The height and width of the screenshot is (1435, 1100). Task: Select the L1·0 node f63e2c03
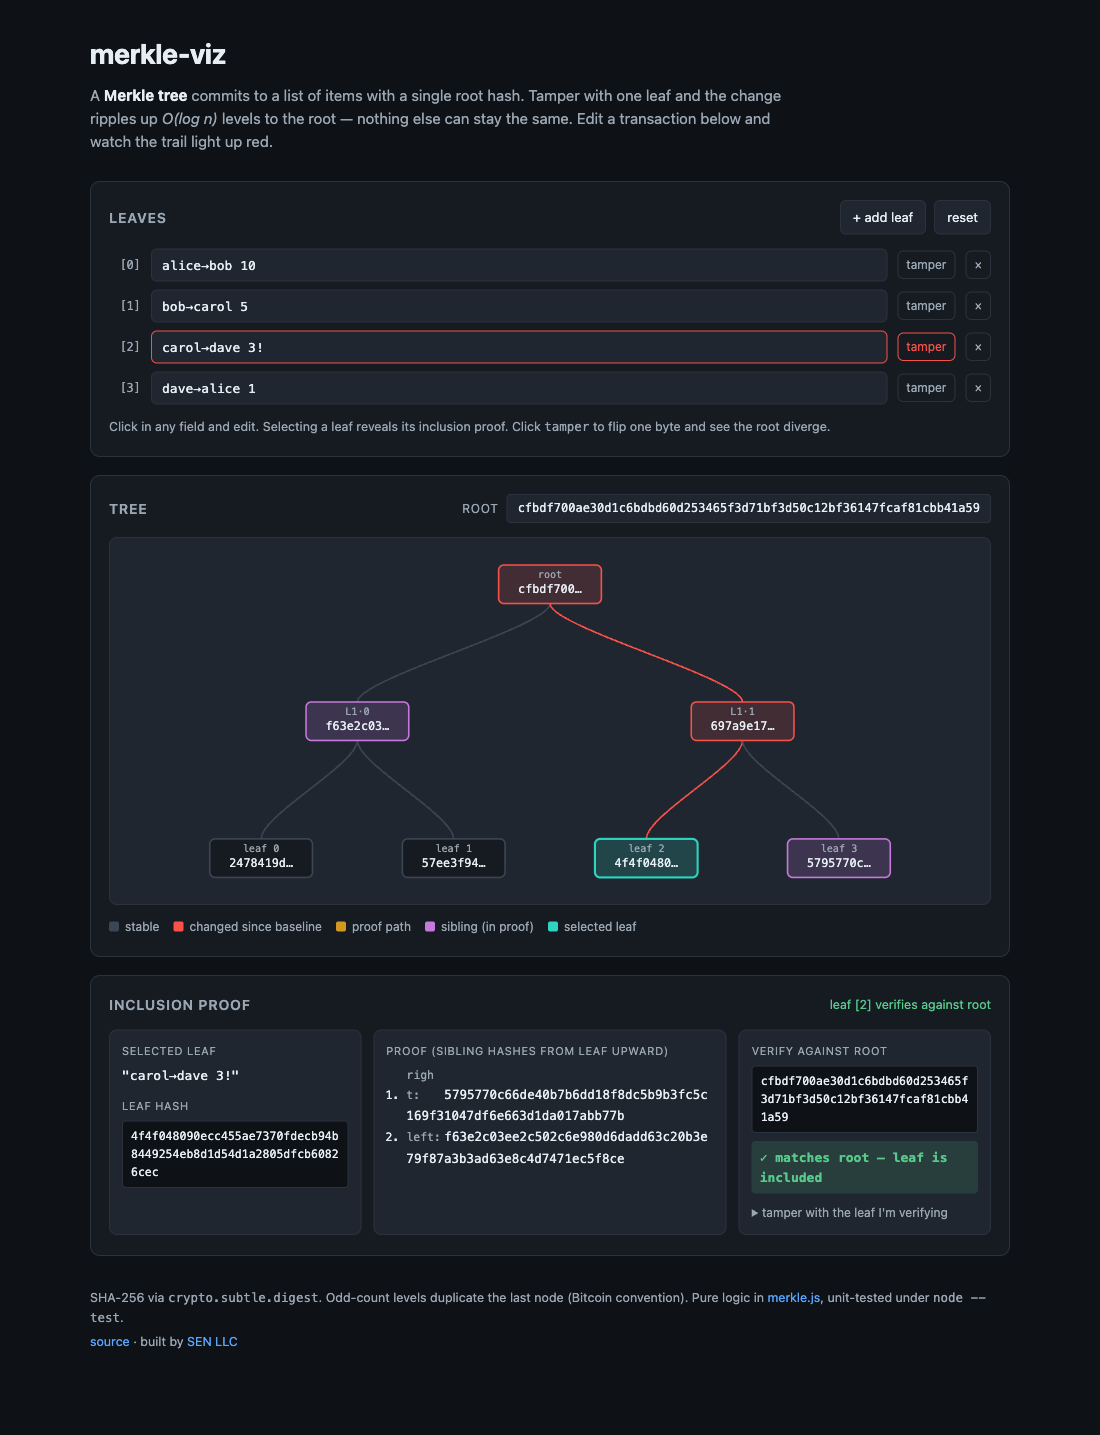357,721
